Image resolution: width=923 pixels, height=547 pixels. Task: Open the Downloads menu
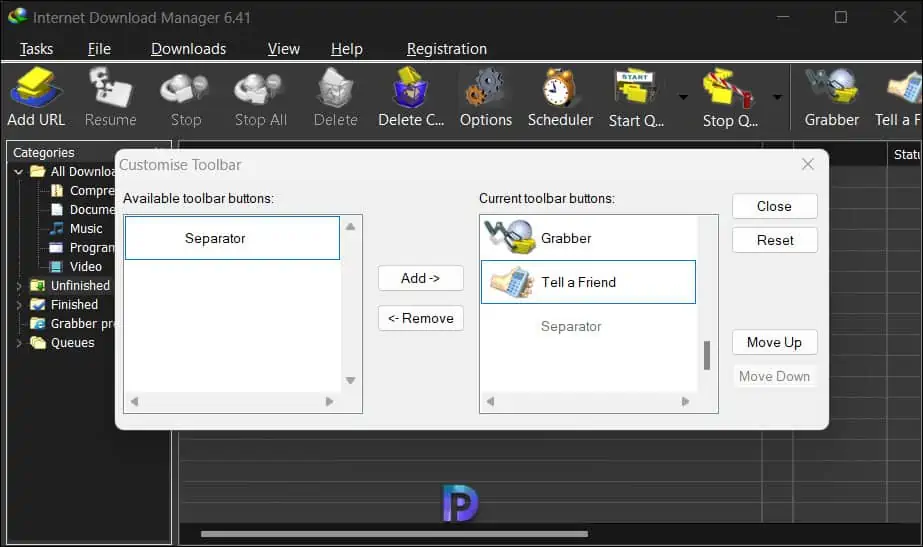(x=188, y=49)
